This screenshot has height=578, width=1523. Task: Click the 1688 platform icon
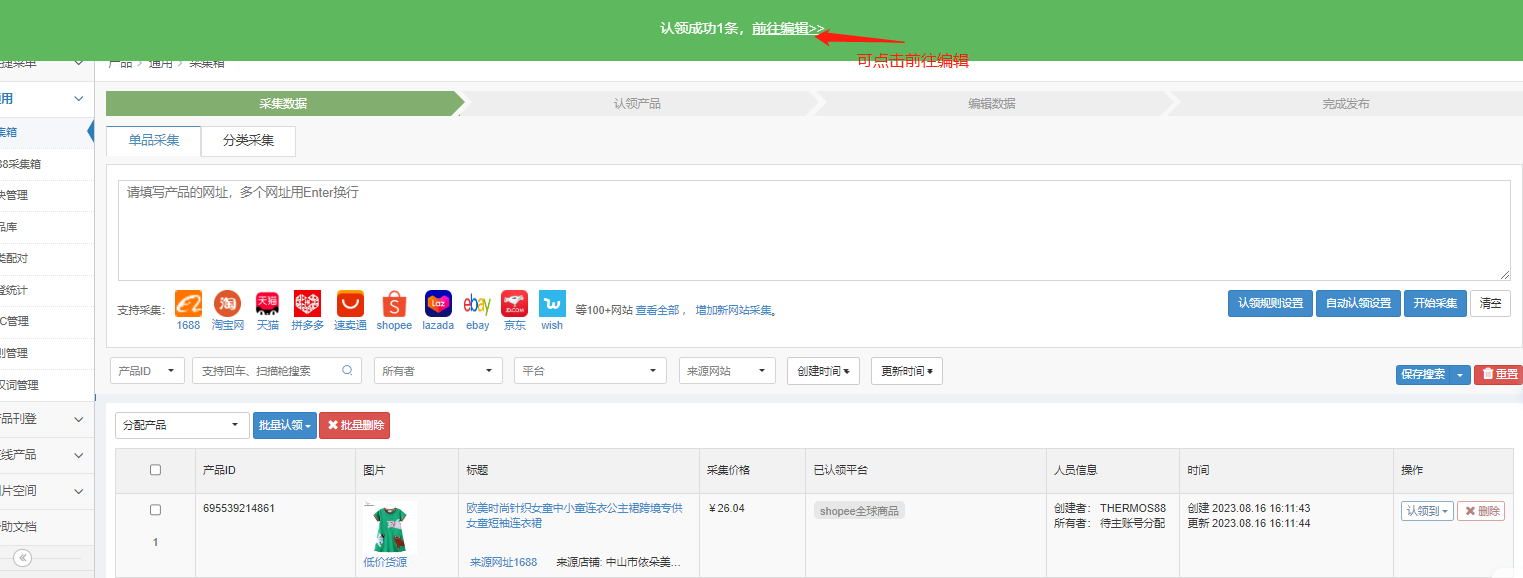pos(188,304)
